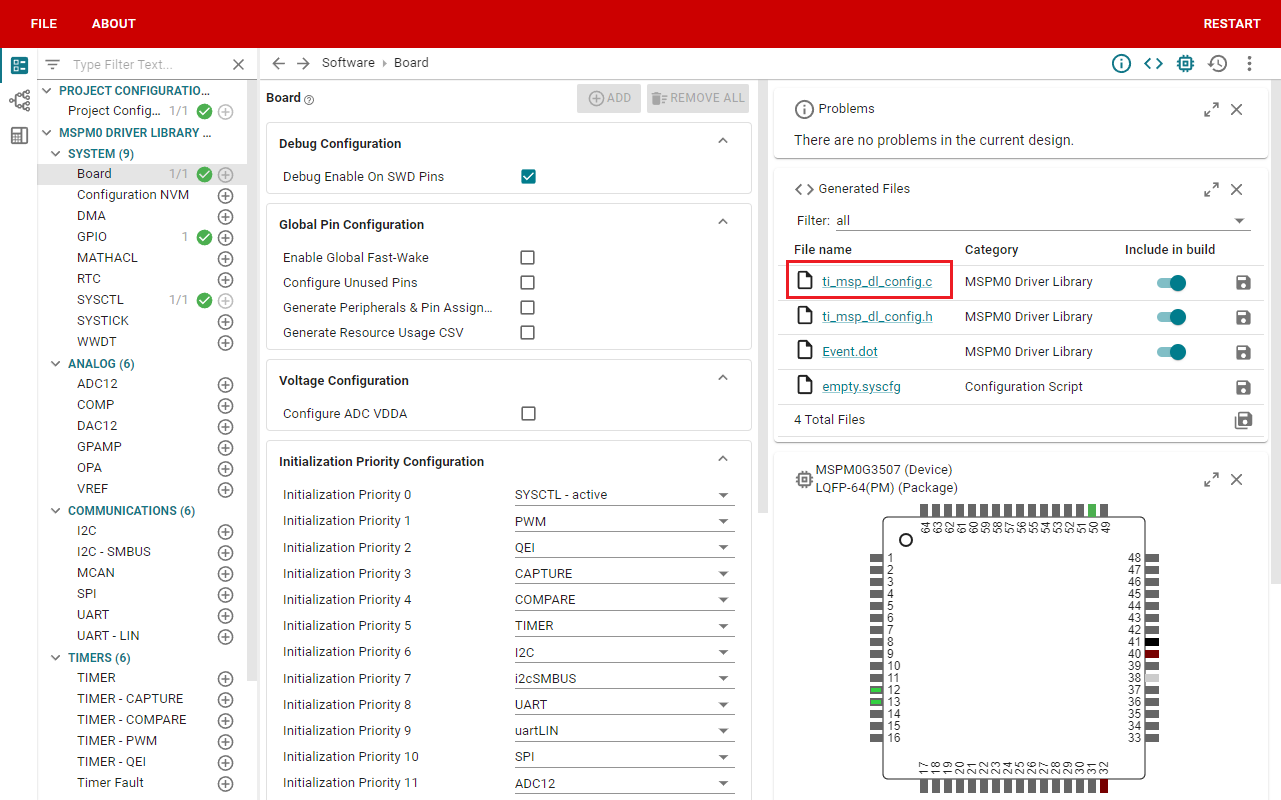Add an ADC12 instance with plus icon

(225, 384)
